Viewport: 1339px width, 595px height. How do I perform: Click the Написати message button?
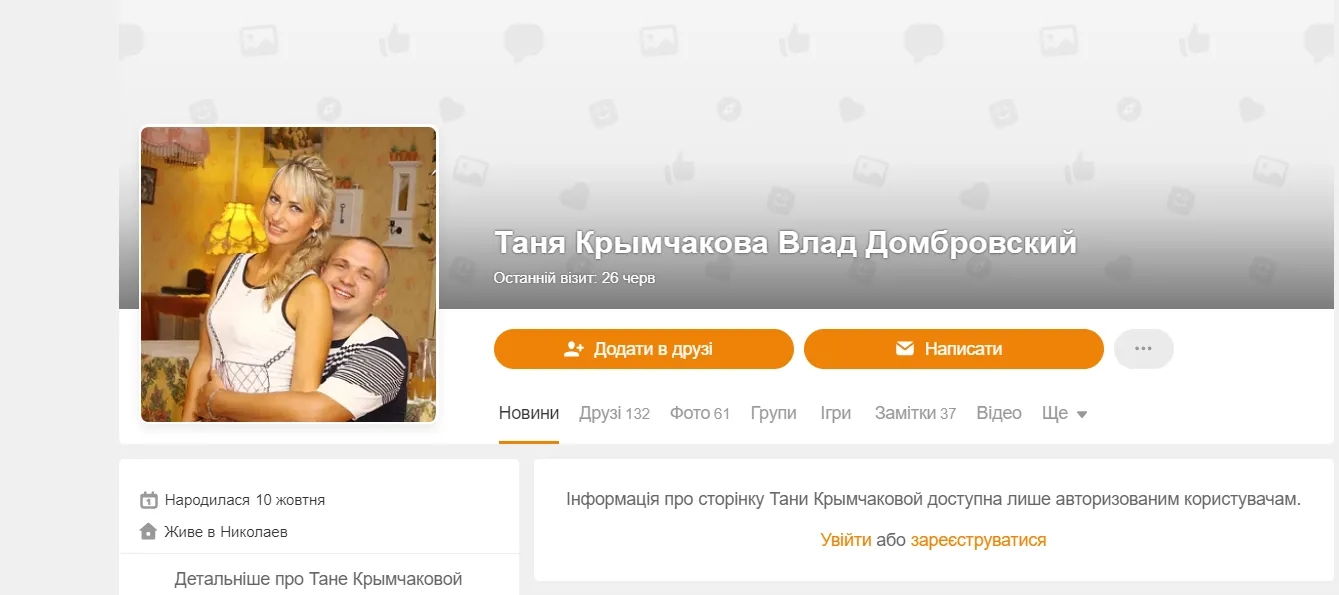(x=954, y=349)
